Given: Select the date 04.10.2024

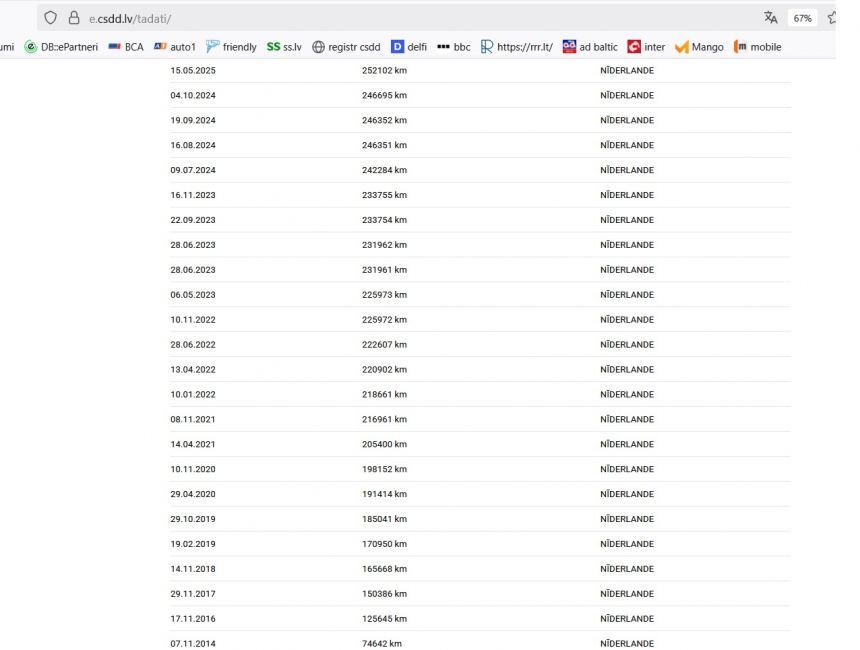Looking at the screenshot, I should click(193, 95).
